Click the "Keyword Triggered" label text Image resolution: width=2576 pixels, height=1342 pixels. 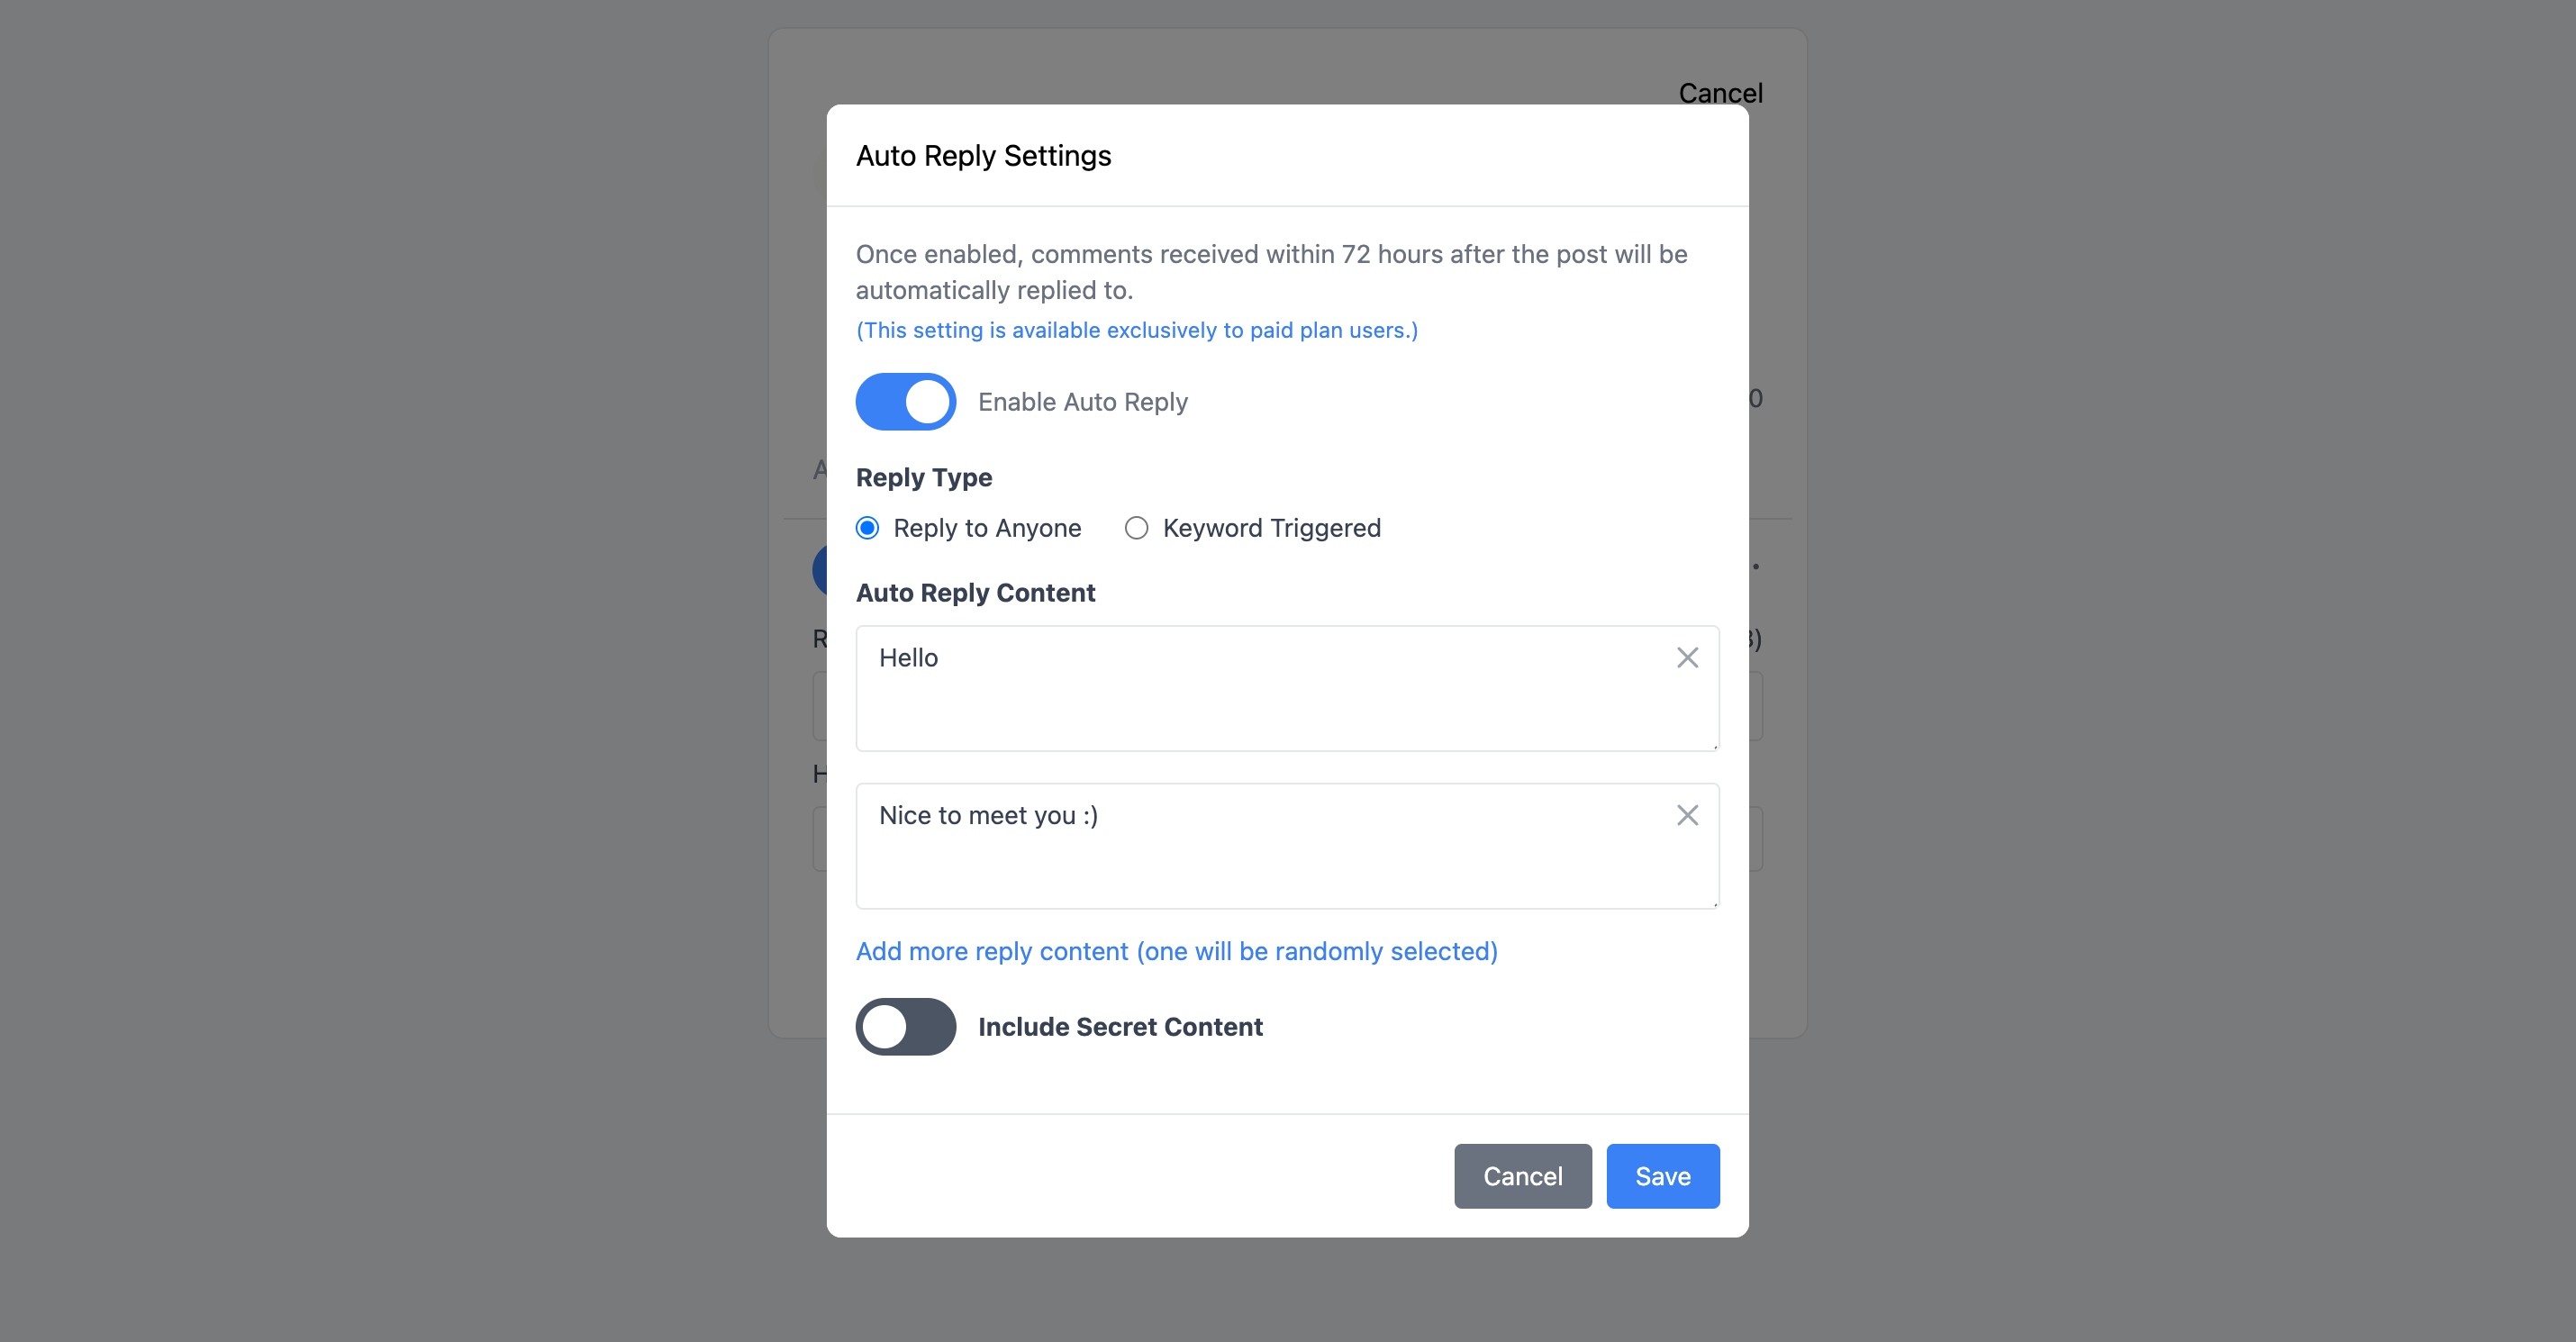(x=1271, y=528)
